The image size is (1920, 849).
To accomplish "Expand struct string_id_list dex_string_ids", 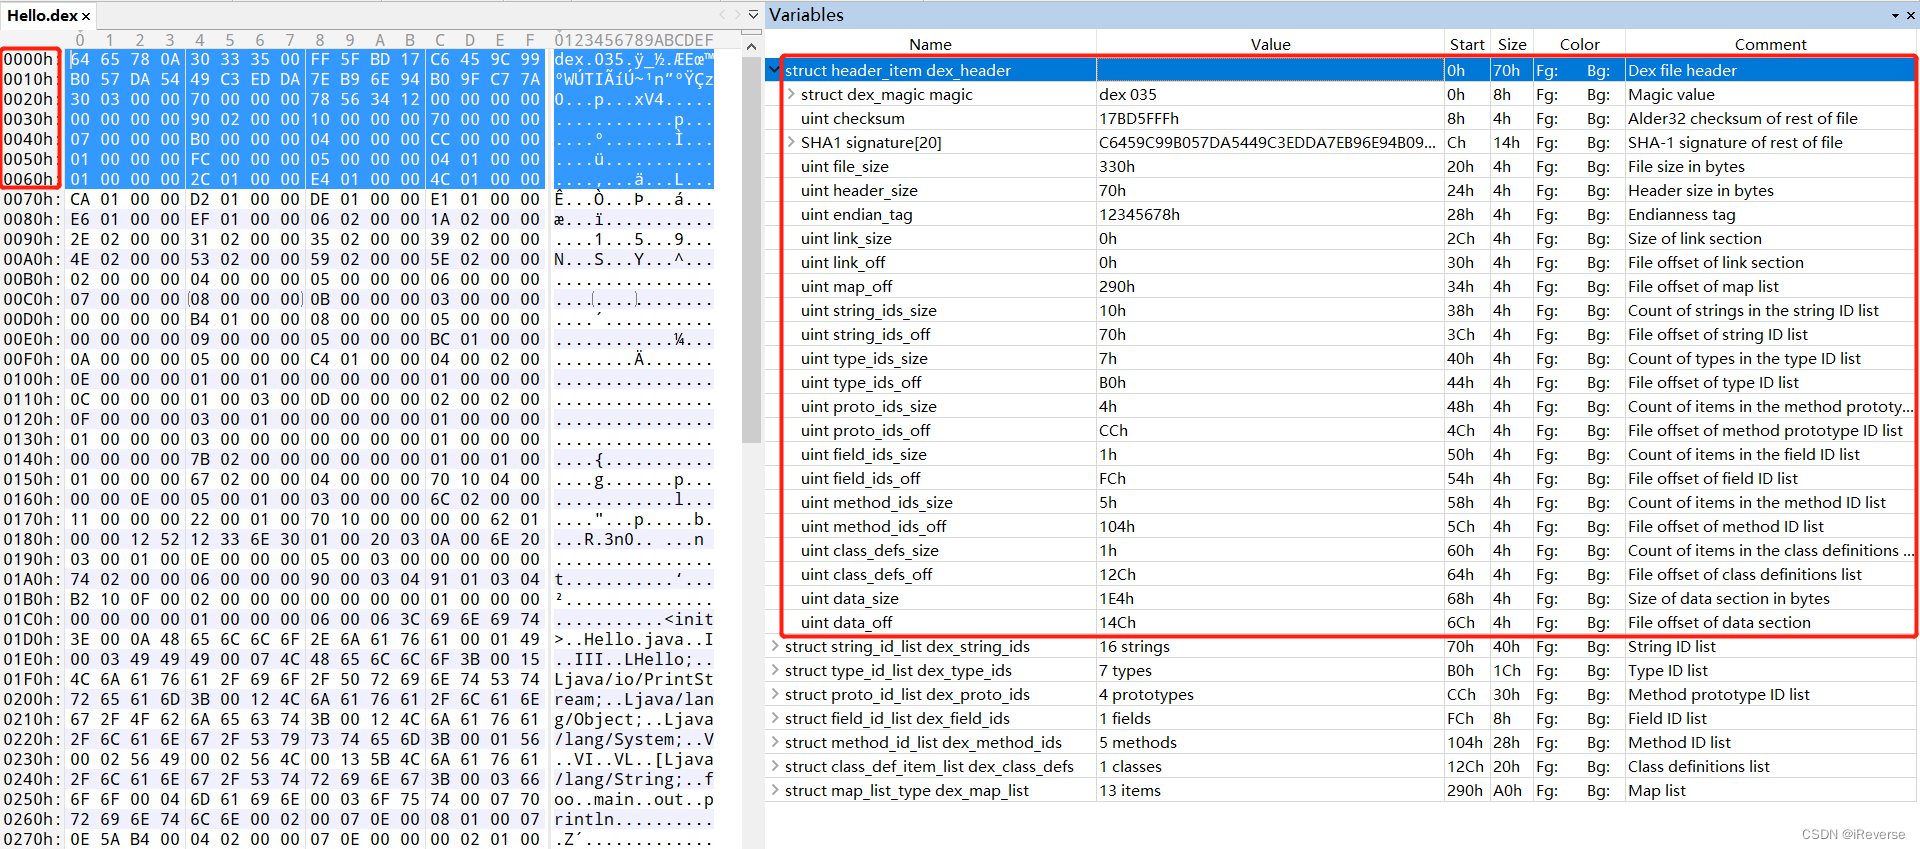I will click(x=775, y=646).
